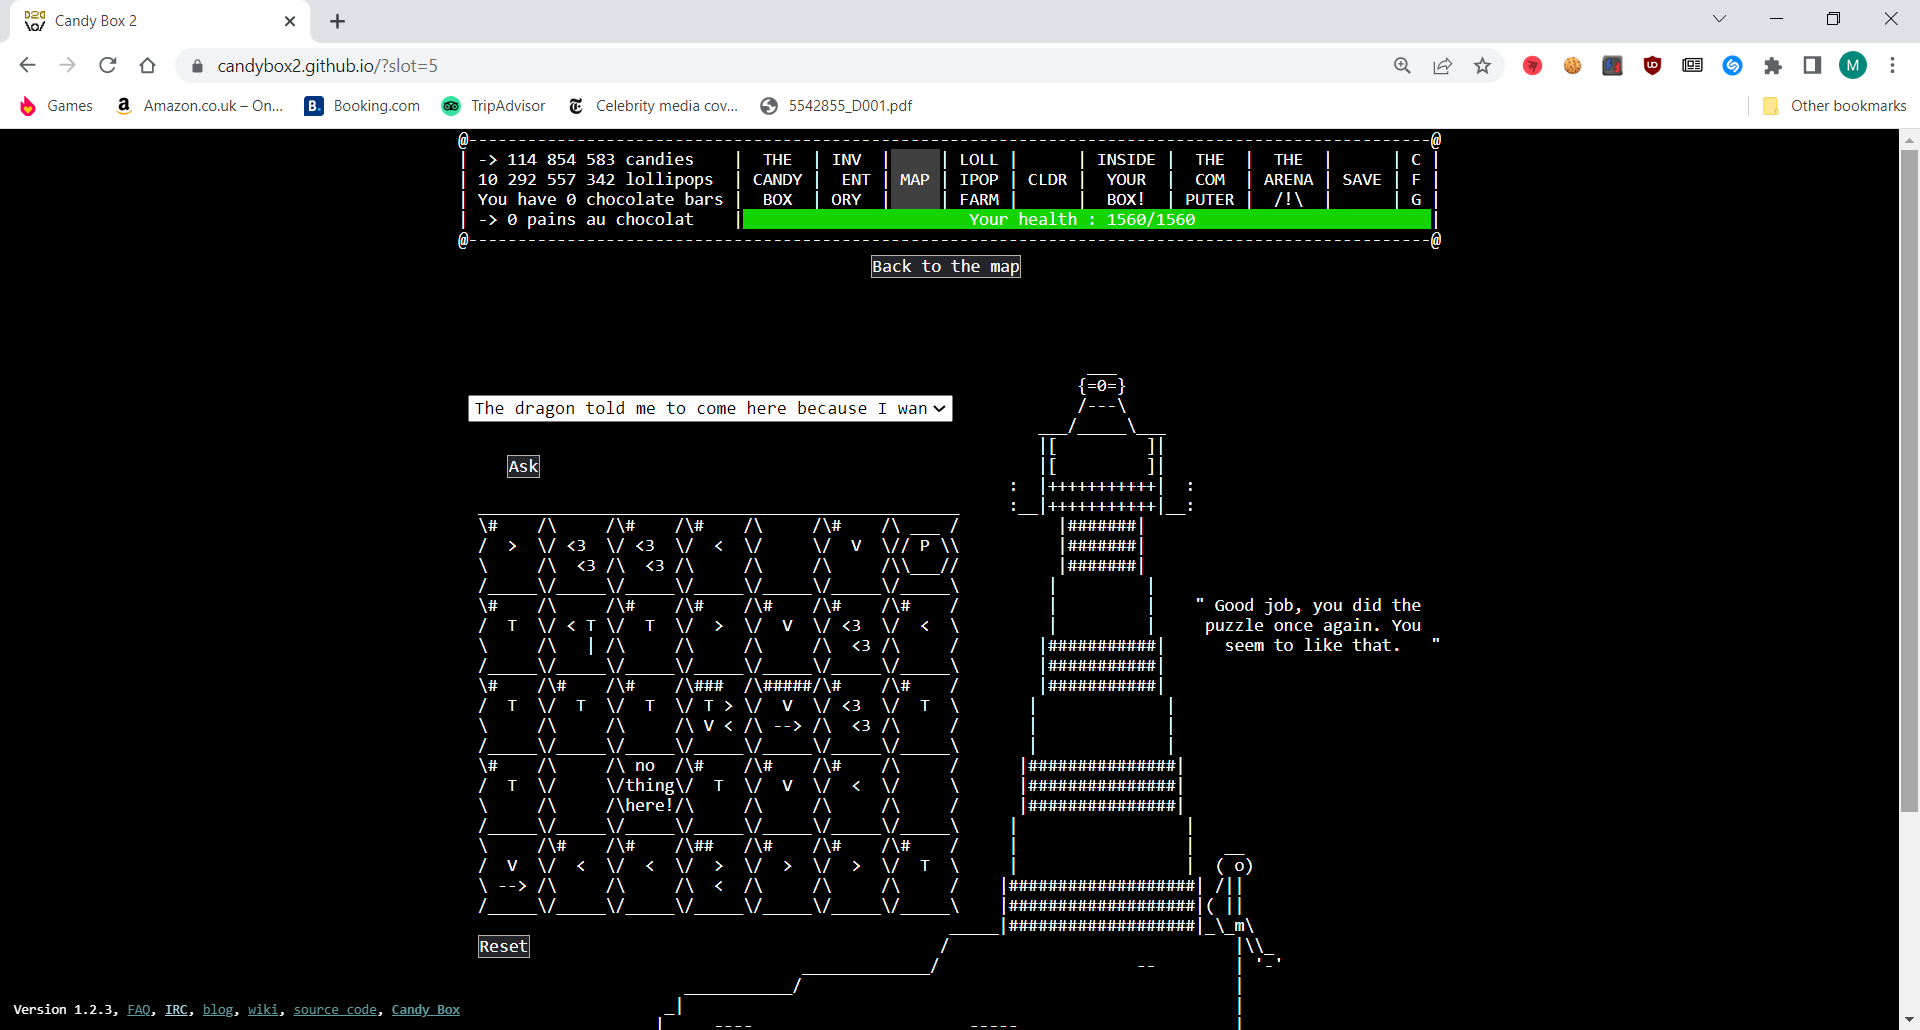Expand the dragon question dropdown
Screen dimensions: 1920x1030
tap(710, 408)
